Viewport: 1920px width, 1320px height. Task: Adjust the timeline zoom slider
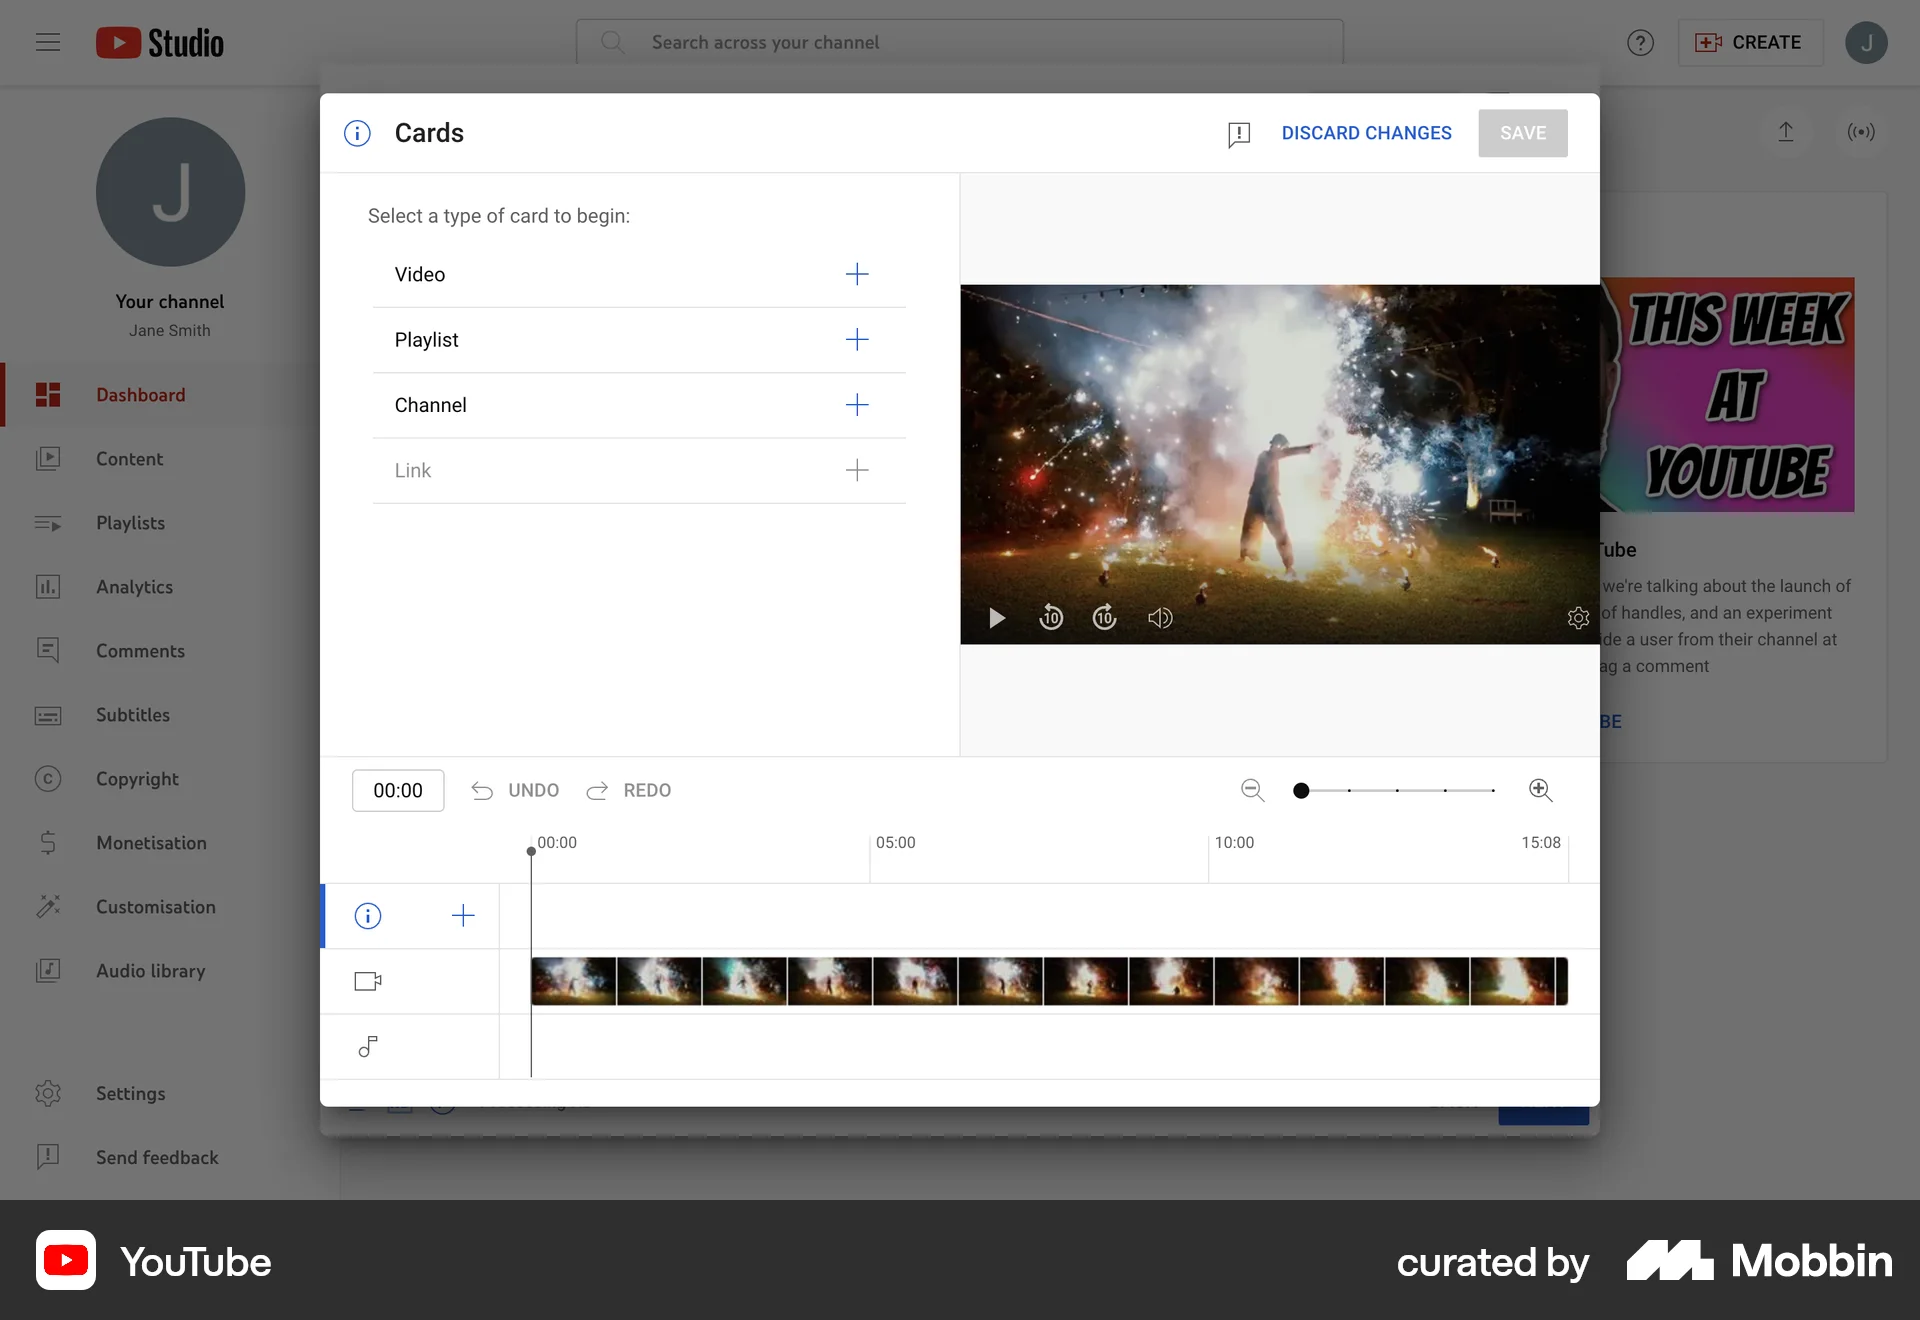tap(1302, 790)
